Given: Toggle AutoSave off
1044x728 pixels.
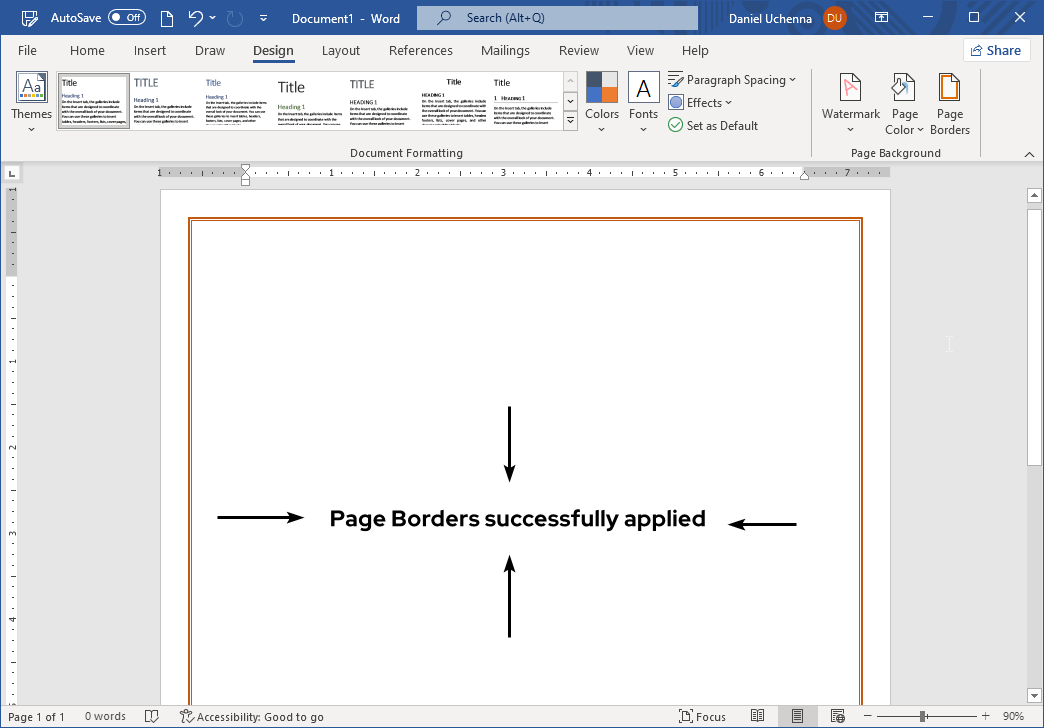Looking at the screenshot, I should 128,17.
